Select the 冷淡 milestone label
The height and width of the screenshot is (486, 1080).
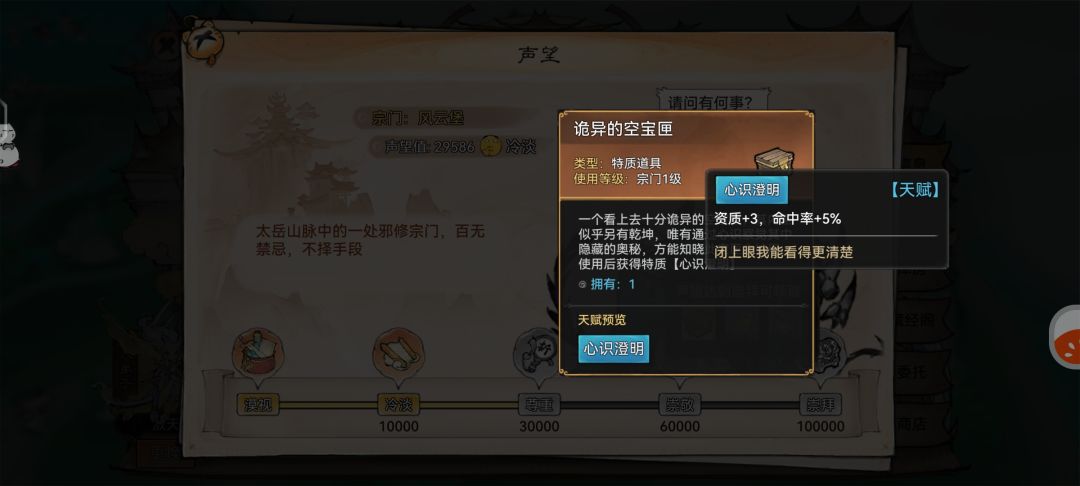[398, 405]
